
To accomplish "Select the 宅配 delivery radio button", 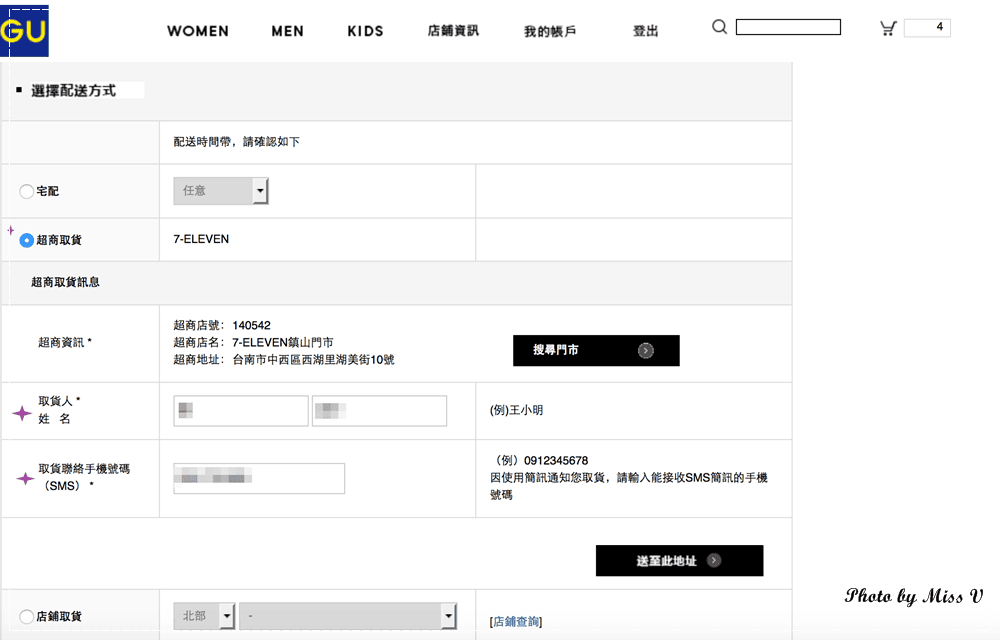I will point(26,191).
